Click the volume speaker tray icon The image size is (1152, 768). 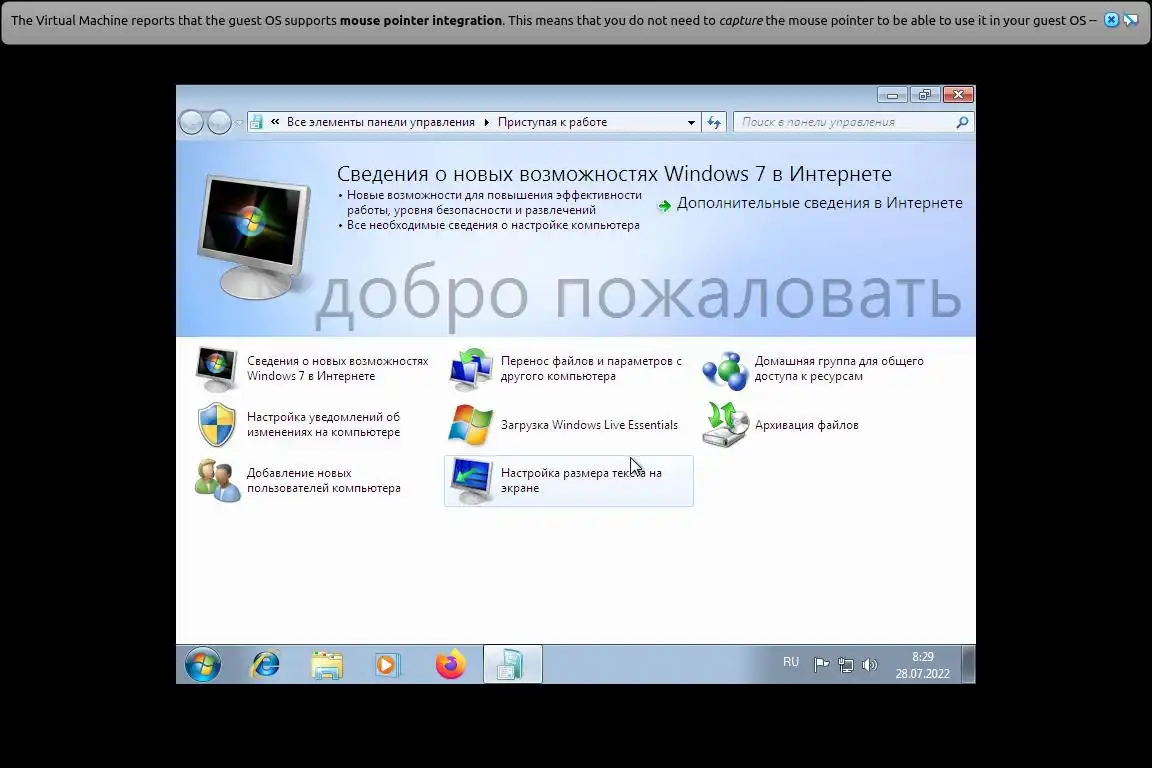click(x=870, y=665)
